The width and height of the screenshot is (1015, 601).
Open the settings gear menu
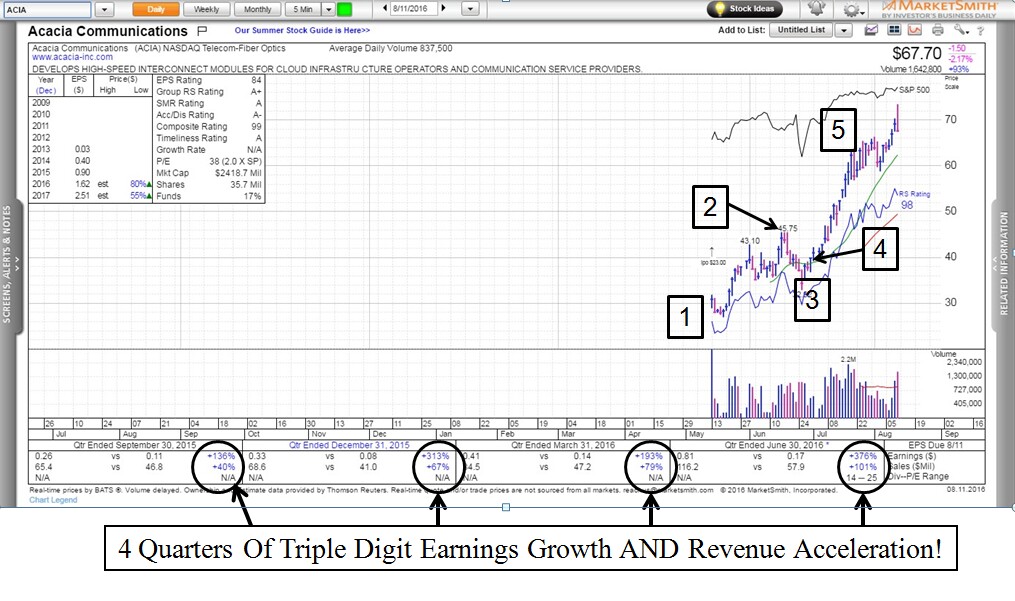(x=851, y=10)
